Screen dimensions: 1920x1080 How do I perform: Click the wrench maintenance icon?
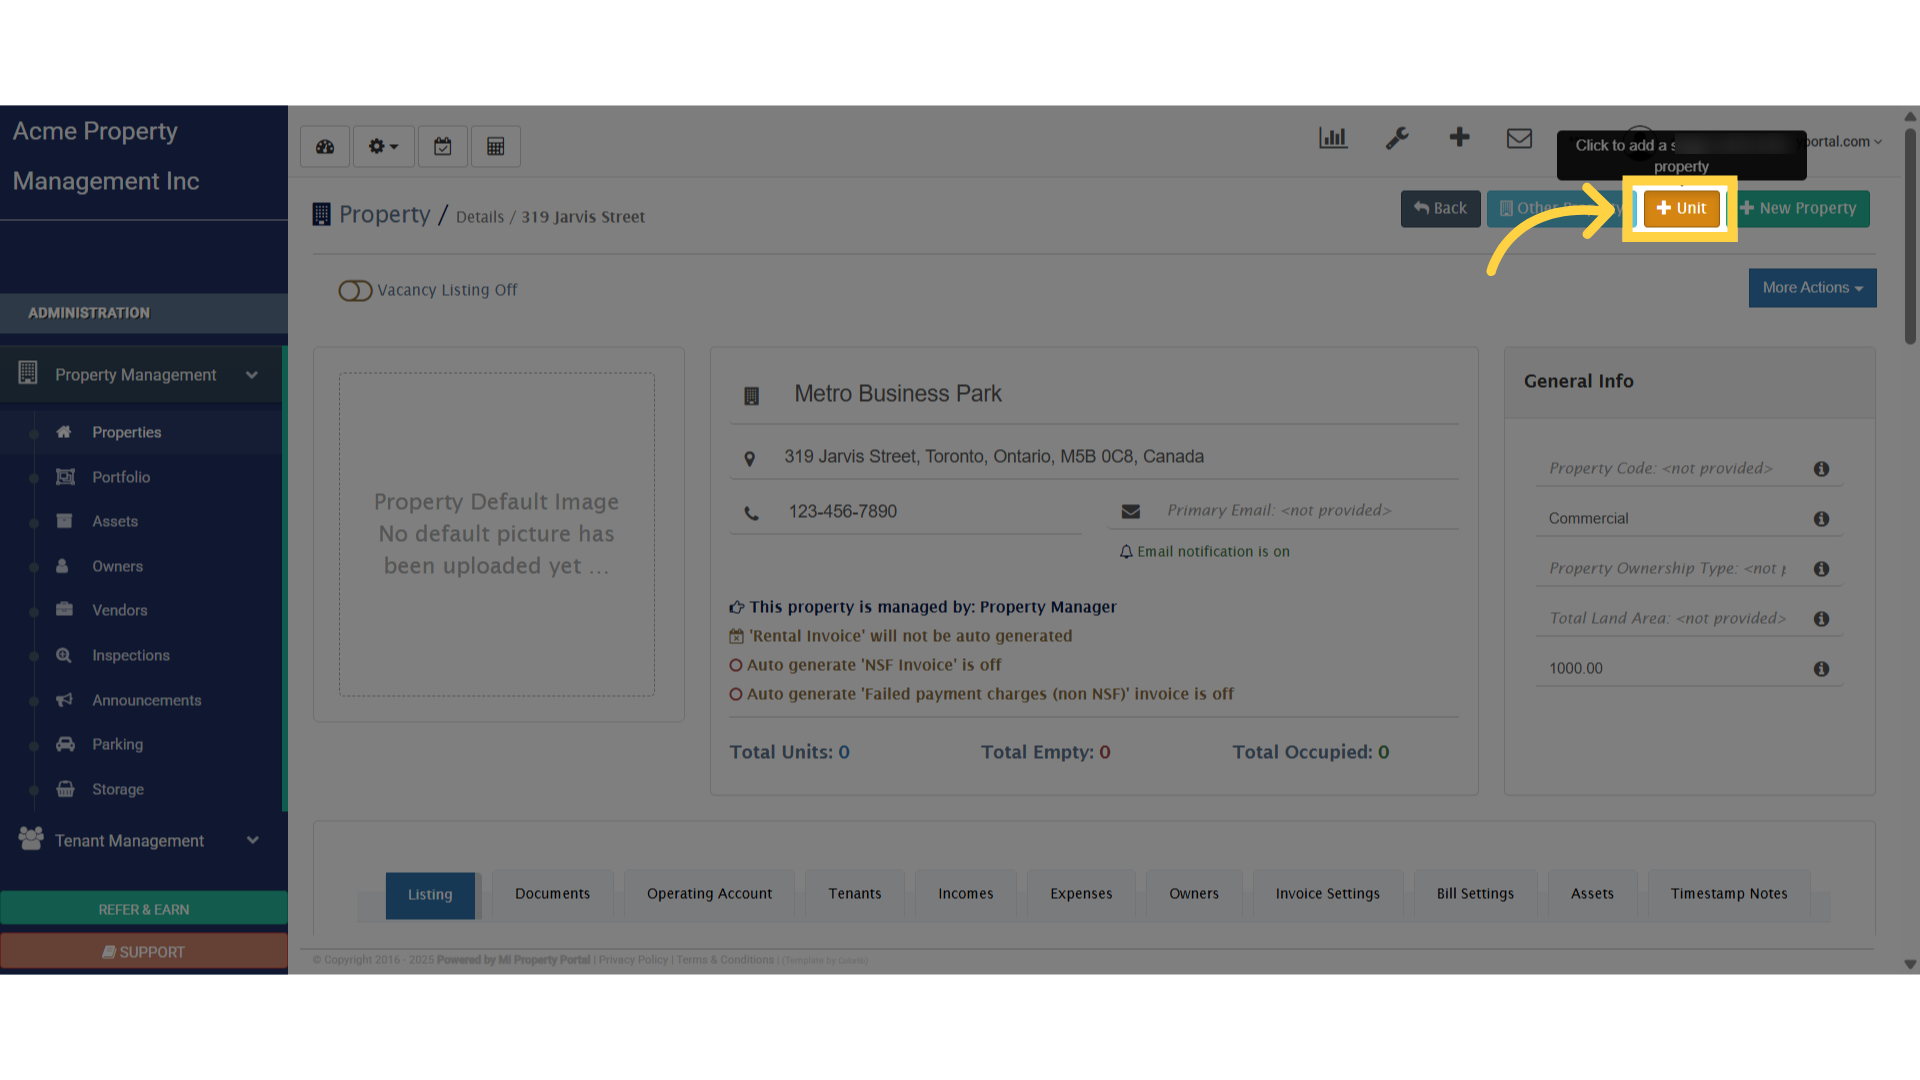pyautogui.click(x=1396, y=138)
